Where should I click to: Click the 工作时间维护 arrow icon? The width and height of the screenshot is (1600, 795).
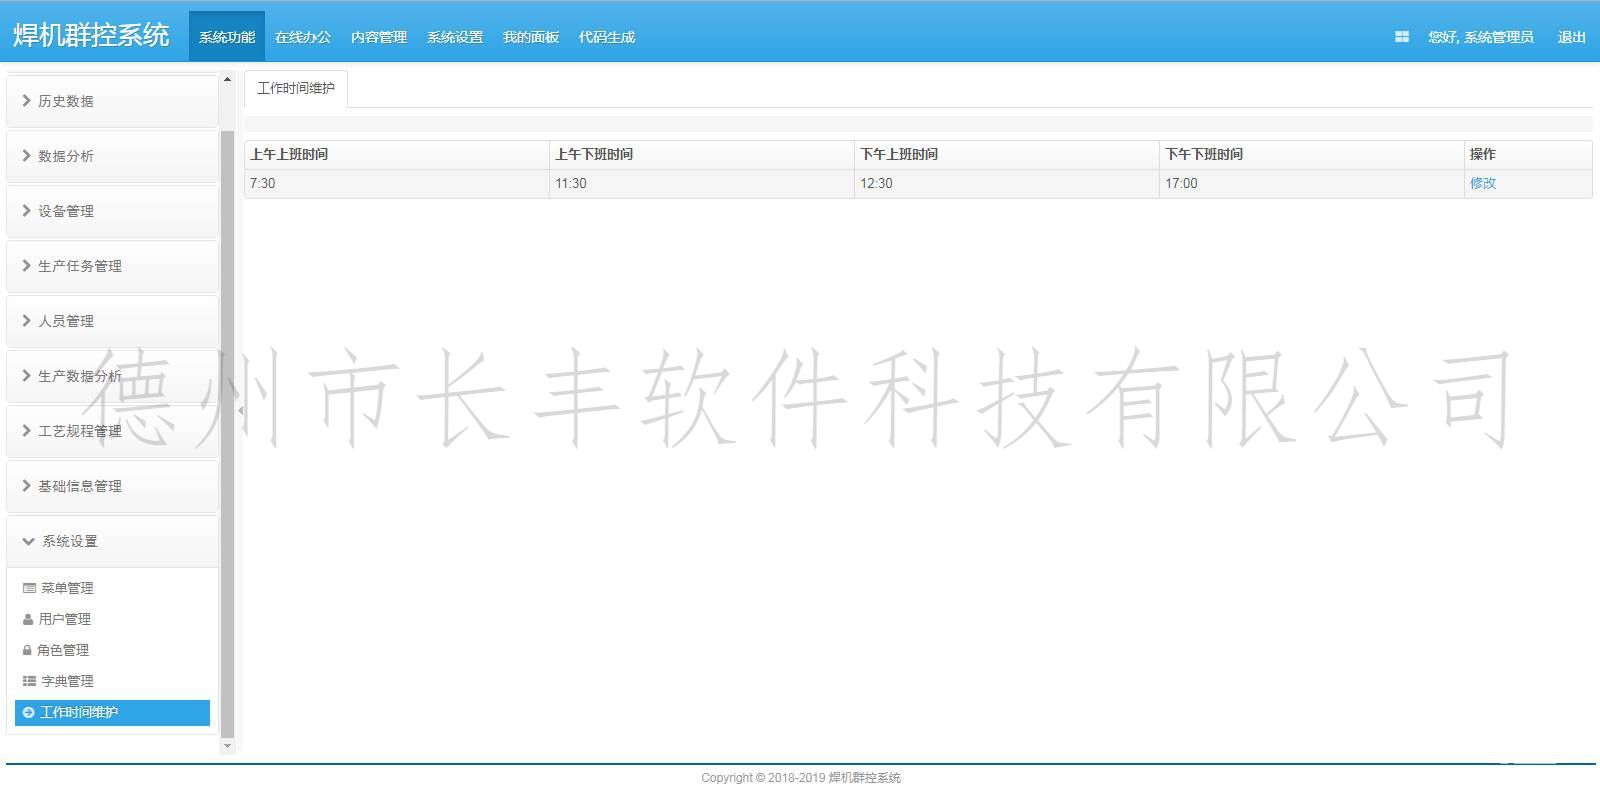(28, 712)
